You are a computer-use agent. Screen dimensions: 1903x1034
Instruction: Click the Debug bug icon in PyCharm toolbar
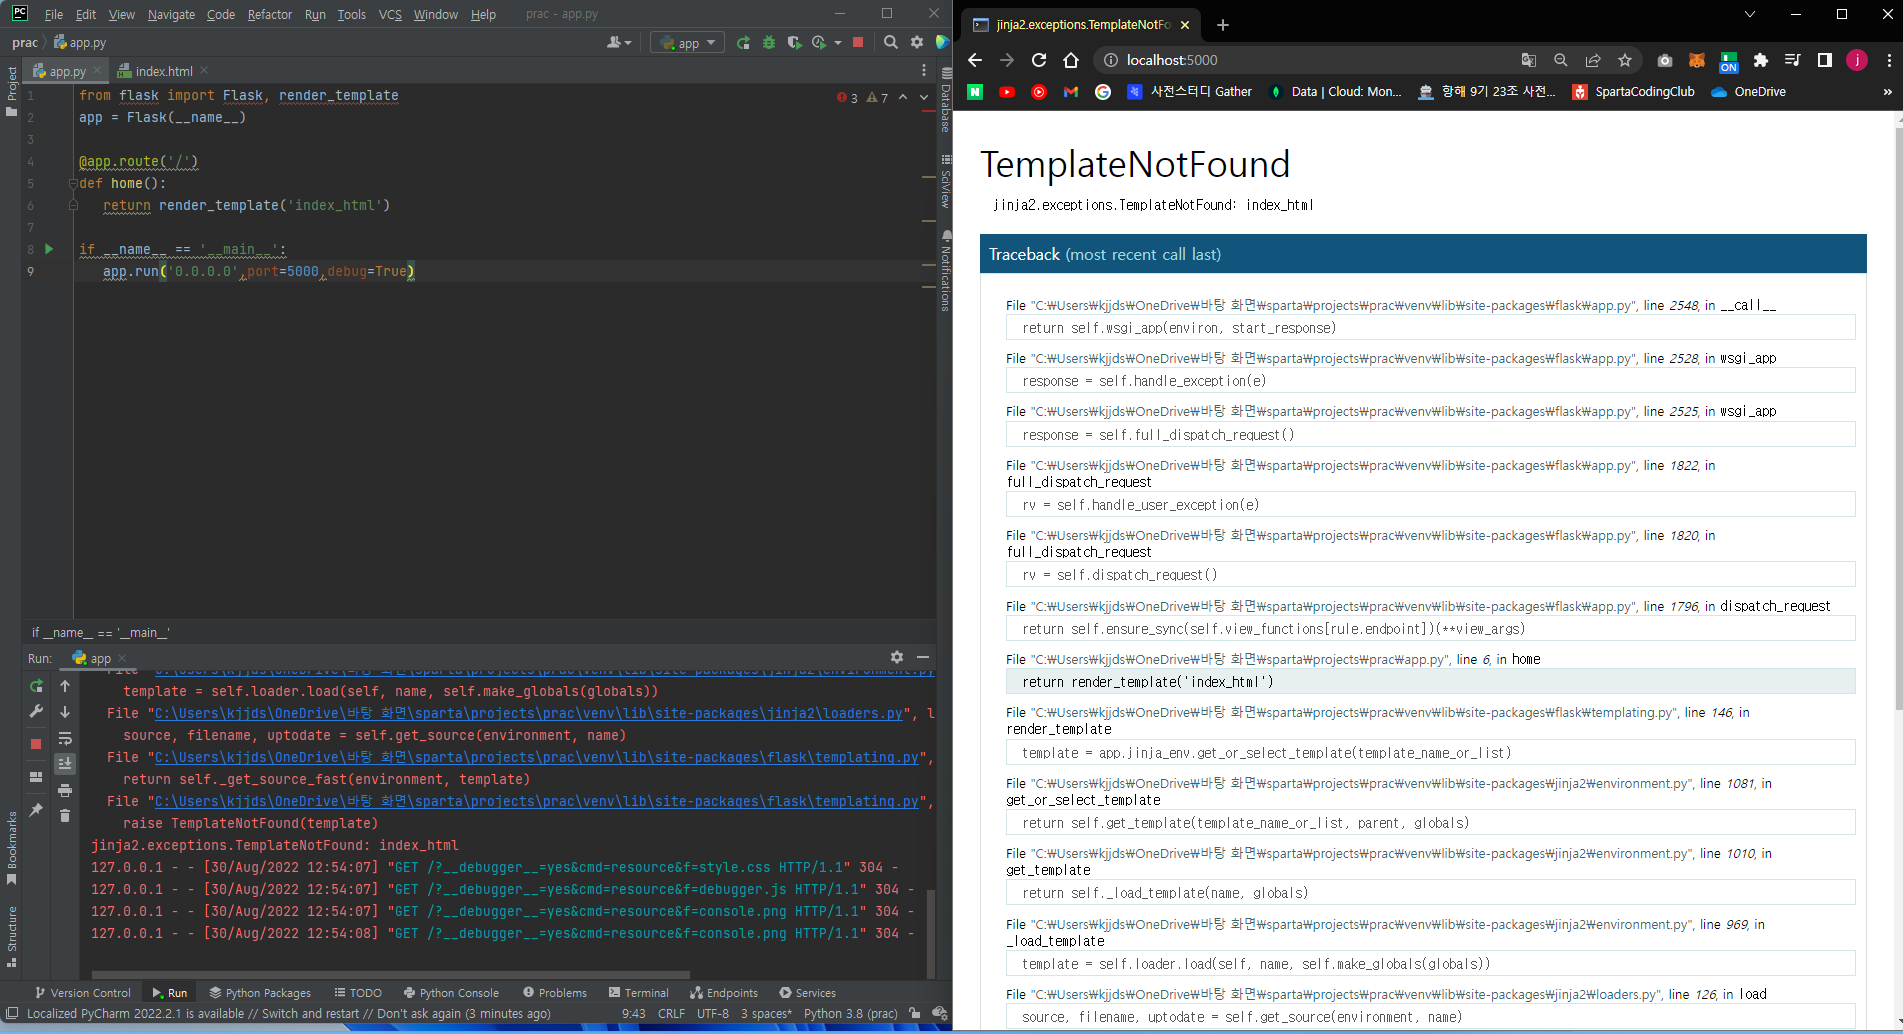(769, 43)
